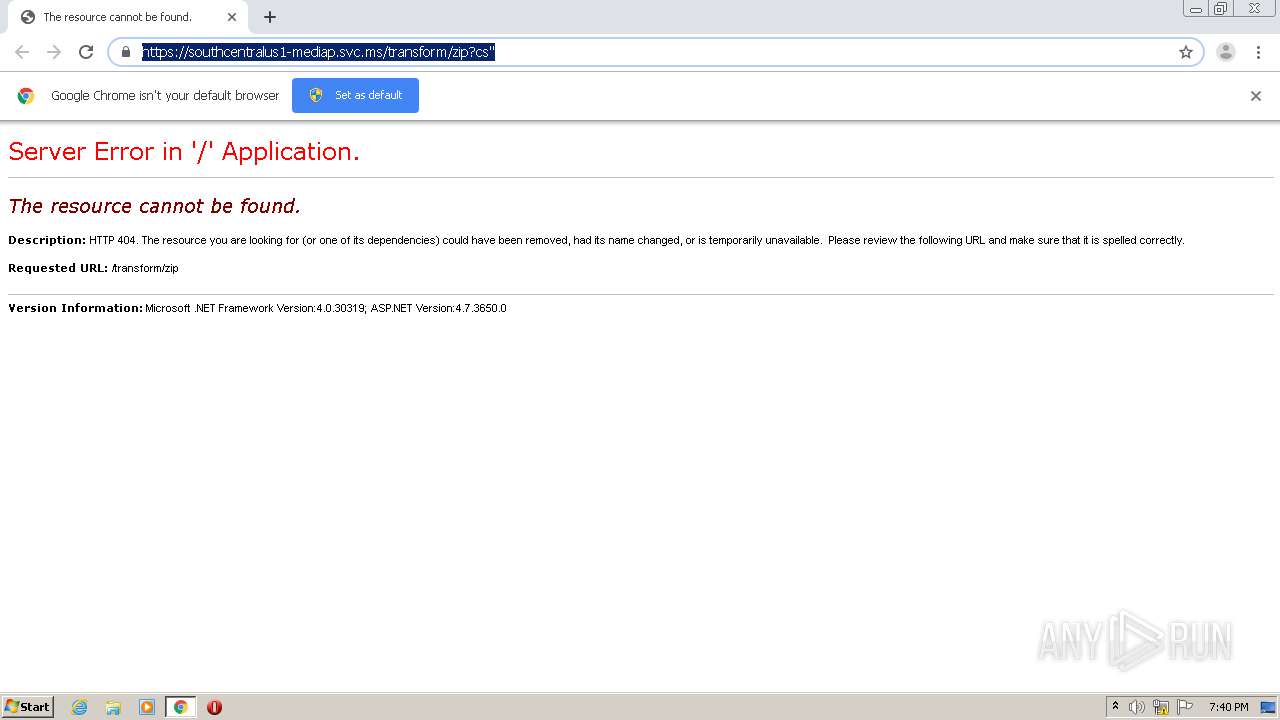Go forward using the forward arrow
The height and width of the screenshot is (720, 1280).
[54, 52]
